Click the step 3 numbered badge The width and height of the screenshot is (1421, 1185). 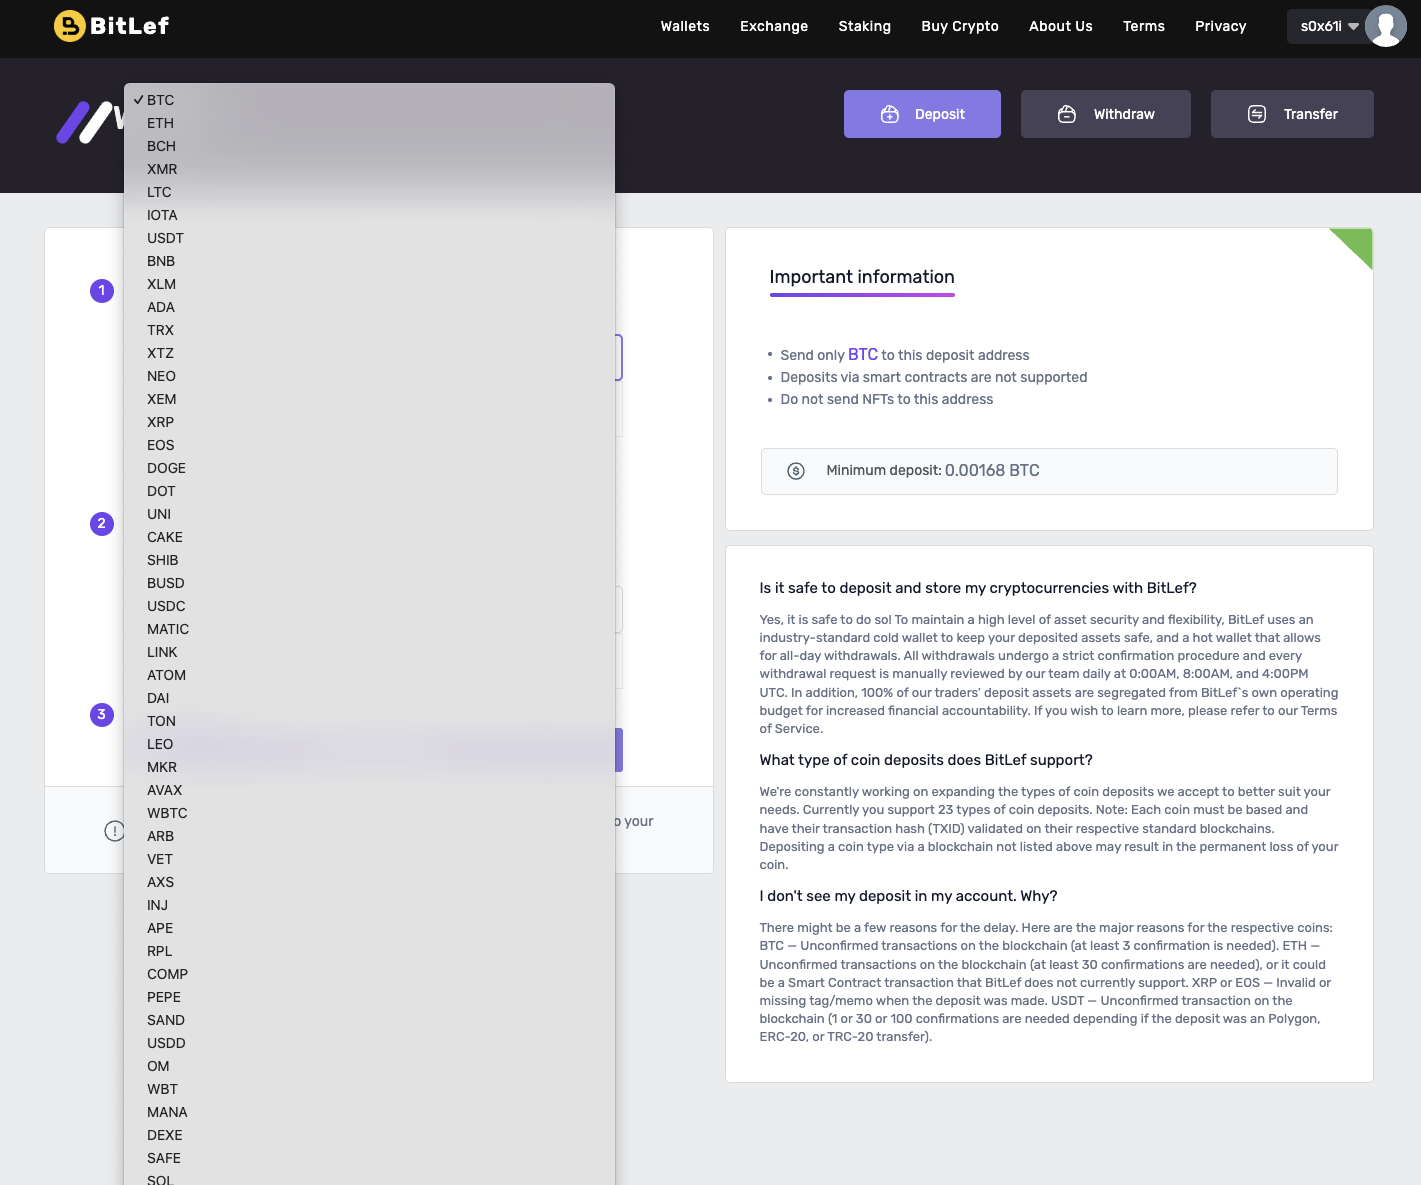[x=101, y=715]
